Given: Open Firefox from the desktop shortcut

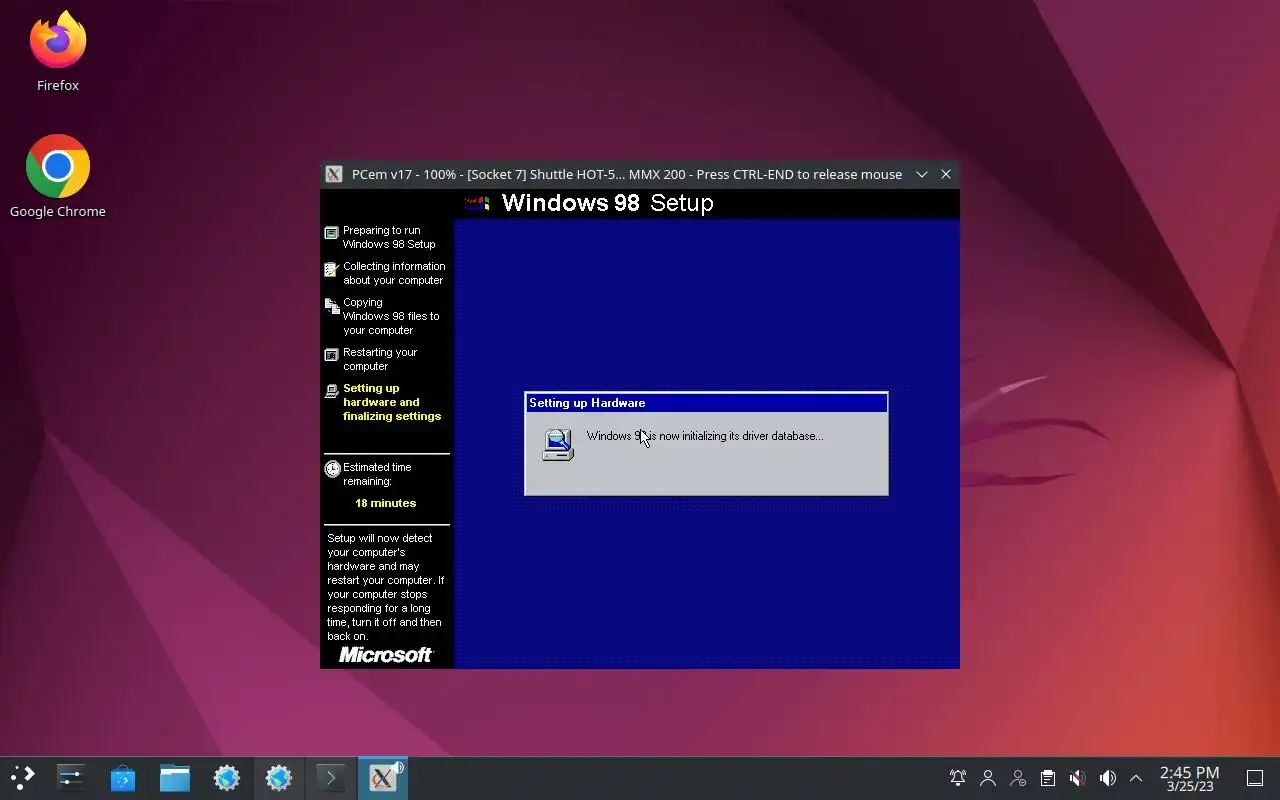Looking at the screenshot, I should 58,52.
